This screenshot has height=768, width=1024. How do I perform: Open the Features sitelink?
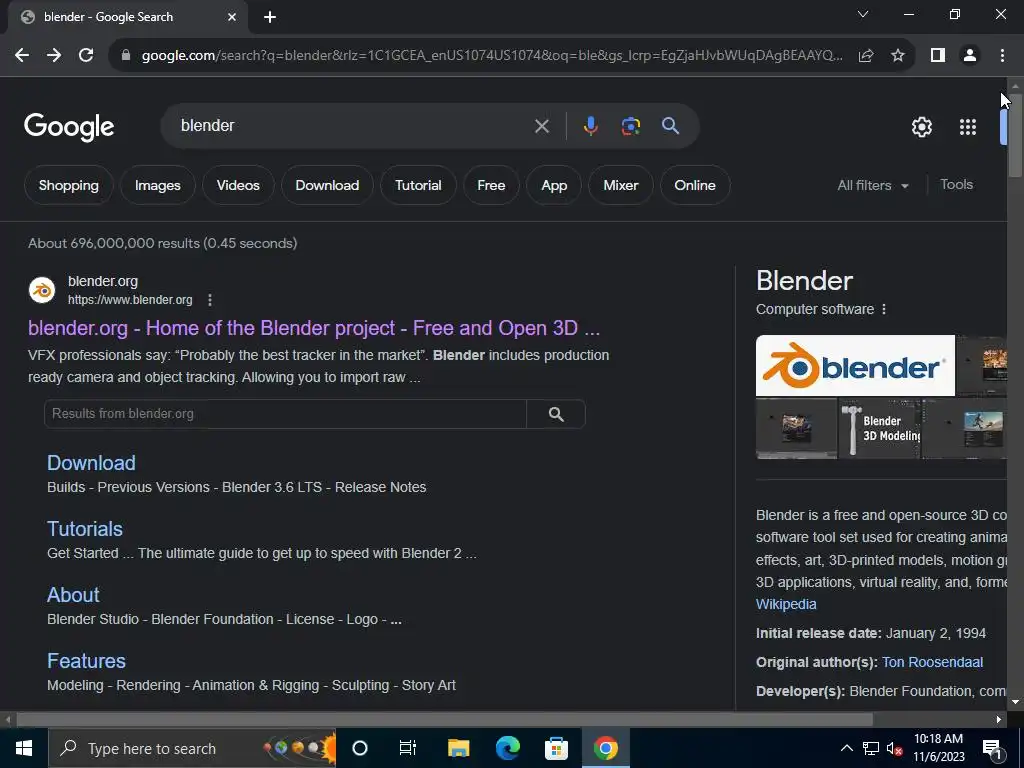click(86, 661)
